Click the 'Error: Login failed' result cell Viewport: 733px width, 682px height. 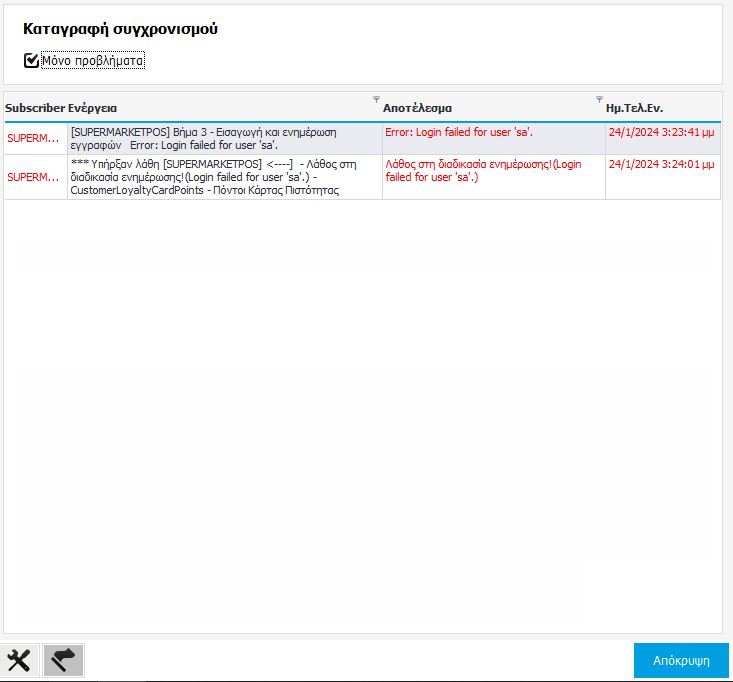tap(458, 132)
